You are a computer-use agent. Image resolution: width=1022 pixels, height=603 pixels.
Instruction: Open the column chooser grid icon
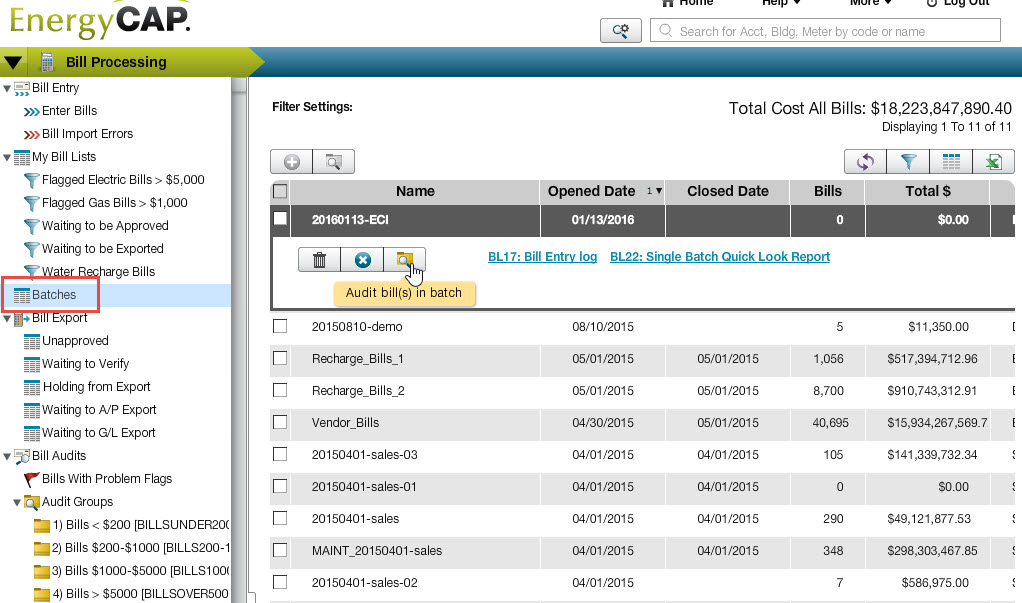(951, 162)
